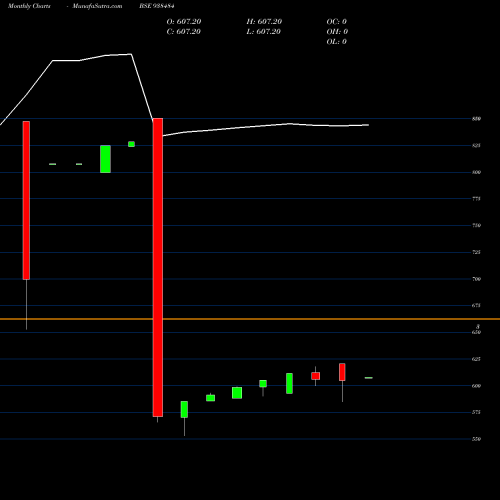Select the close value 'C: 607.20'
The width and height of the screenshot is (500, 500).
tap(184, 32)
